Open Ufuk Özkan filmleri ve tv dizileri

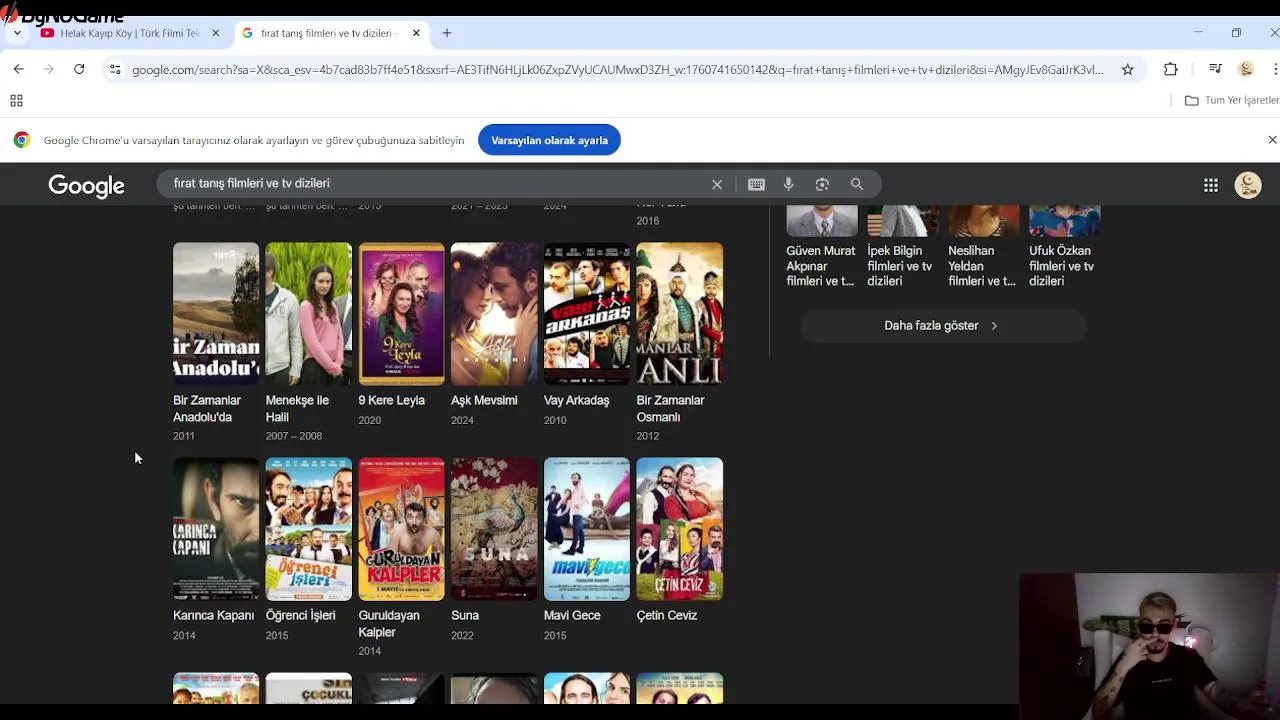1061,266
